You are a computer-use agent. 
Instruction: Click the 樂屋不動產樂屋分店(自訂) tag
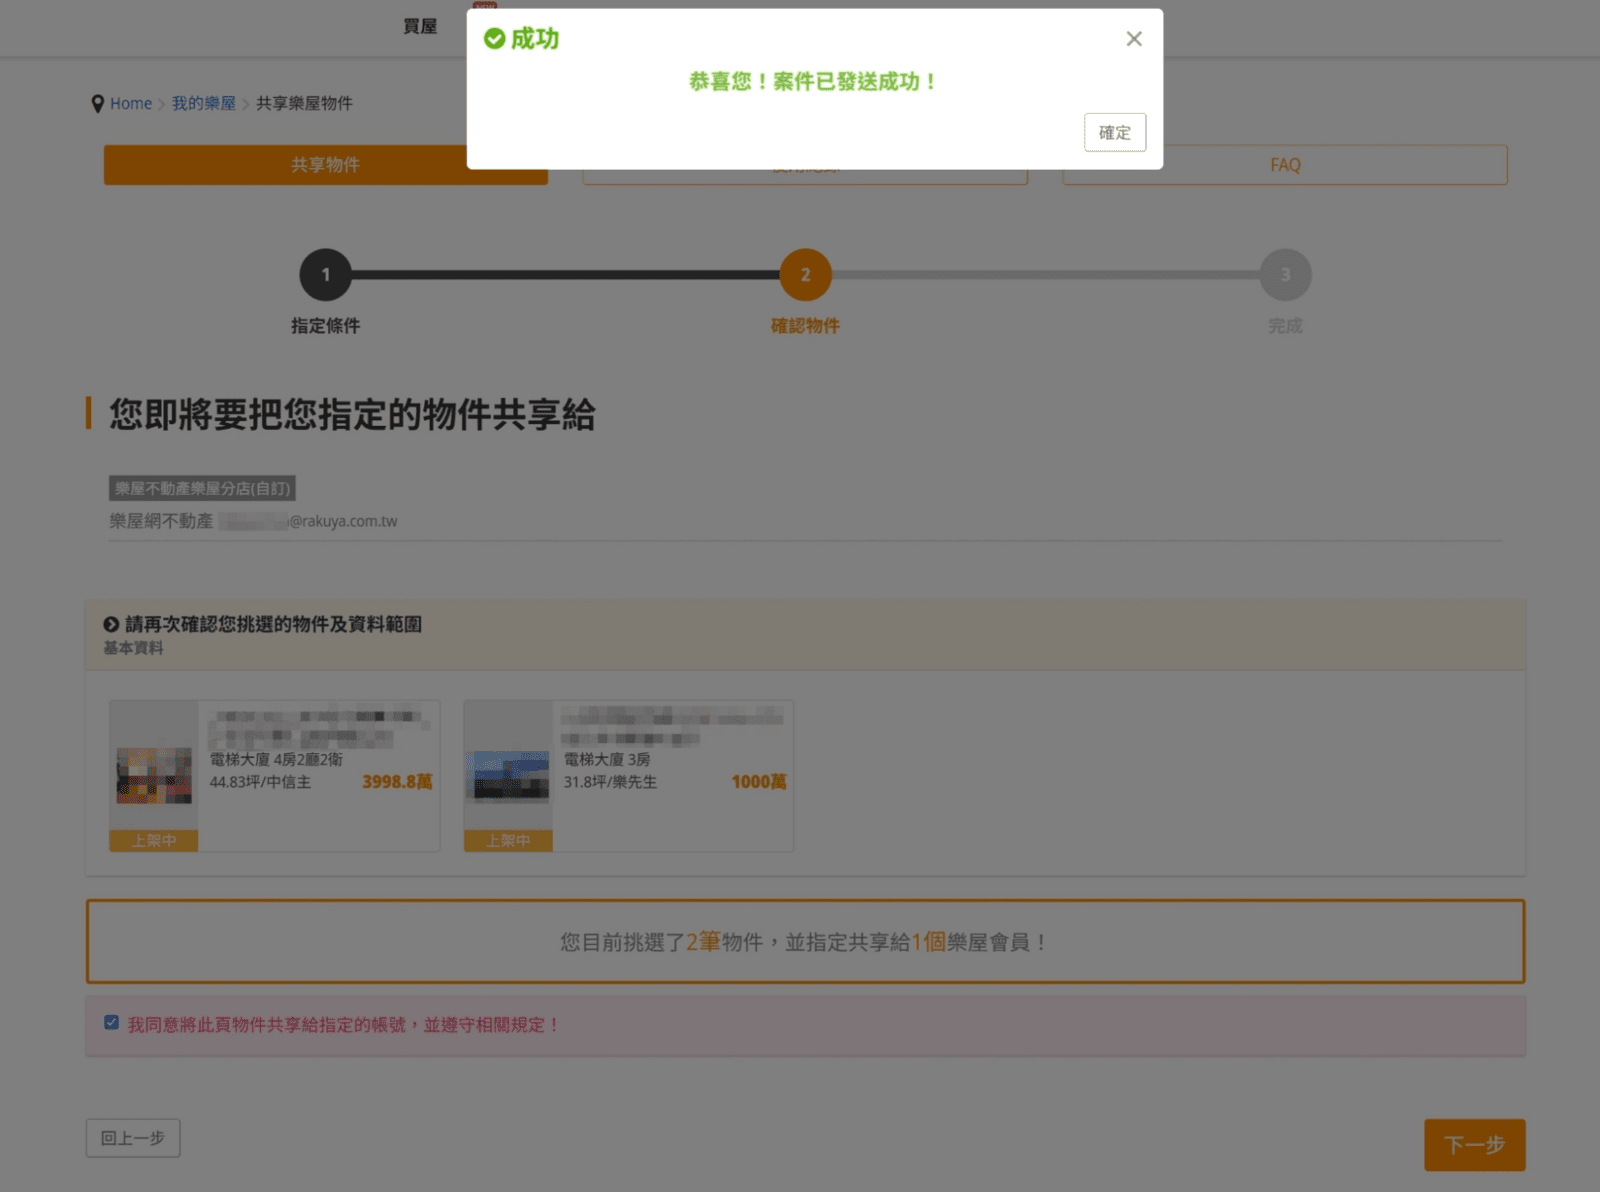click(x=202, y=489)
